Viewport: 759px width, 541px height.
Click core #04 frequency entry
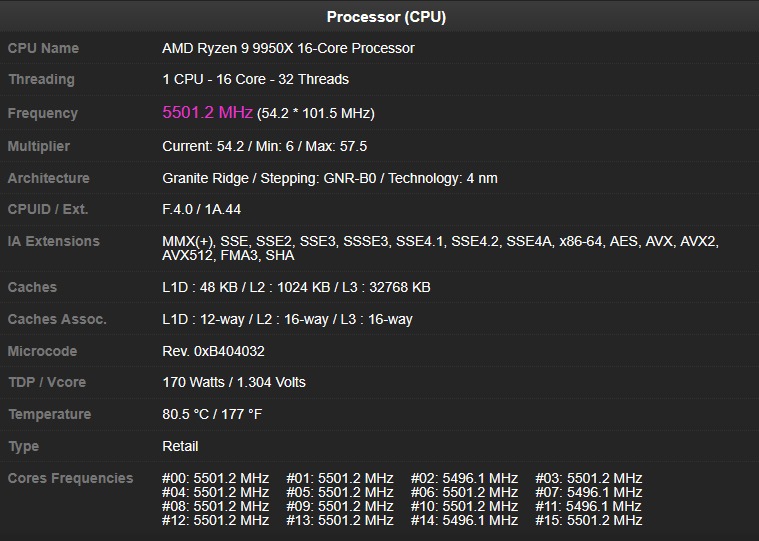215,492
